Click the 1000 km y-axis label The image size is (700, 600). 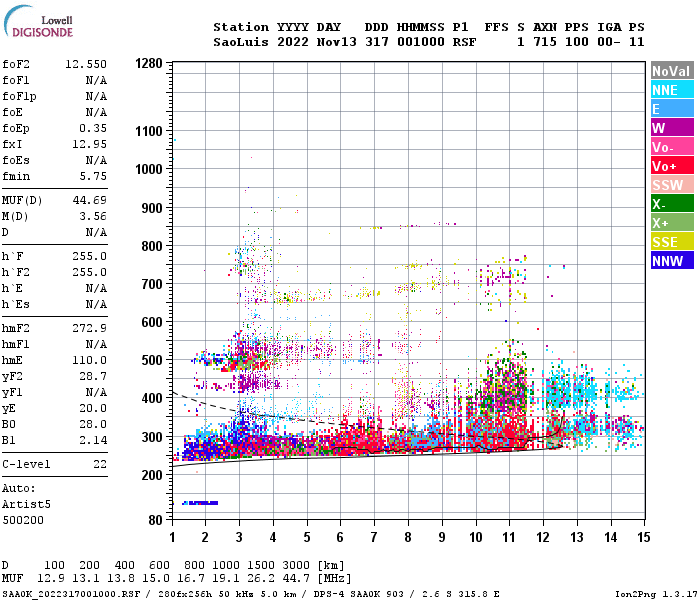[x=149, y=169]
